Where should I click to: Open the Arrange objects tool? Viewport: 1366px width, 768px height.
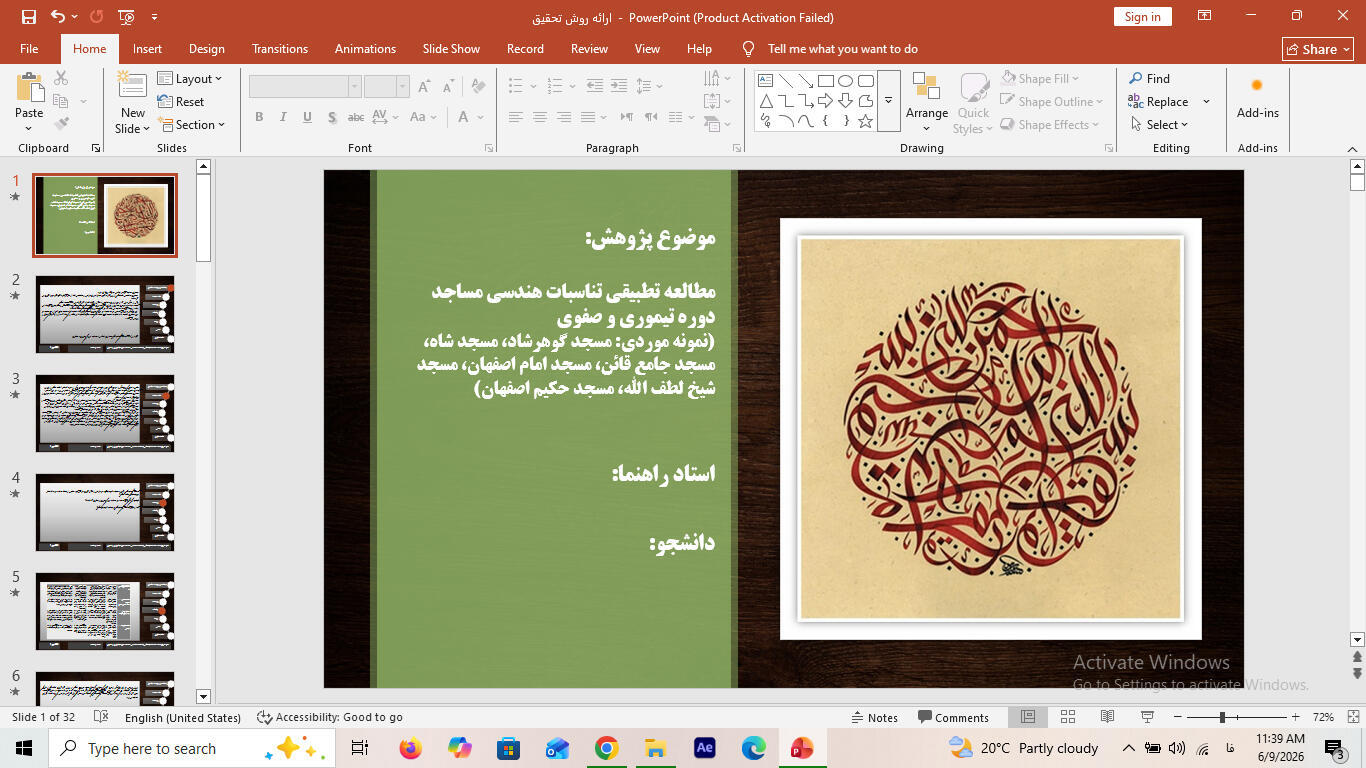pos(927,103)
